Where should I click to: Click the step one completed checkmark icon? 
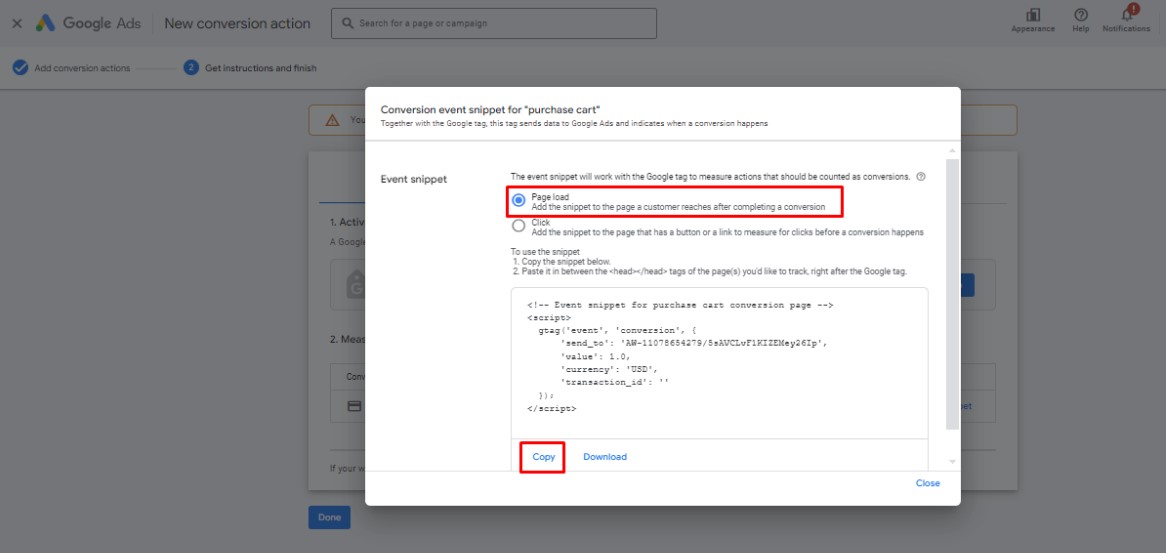pyautogui.click(x=20, y=68)
